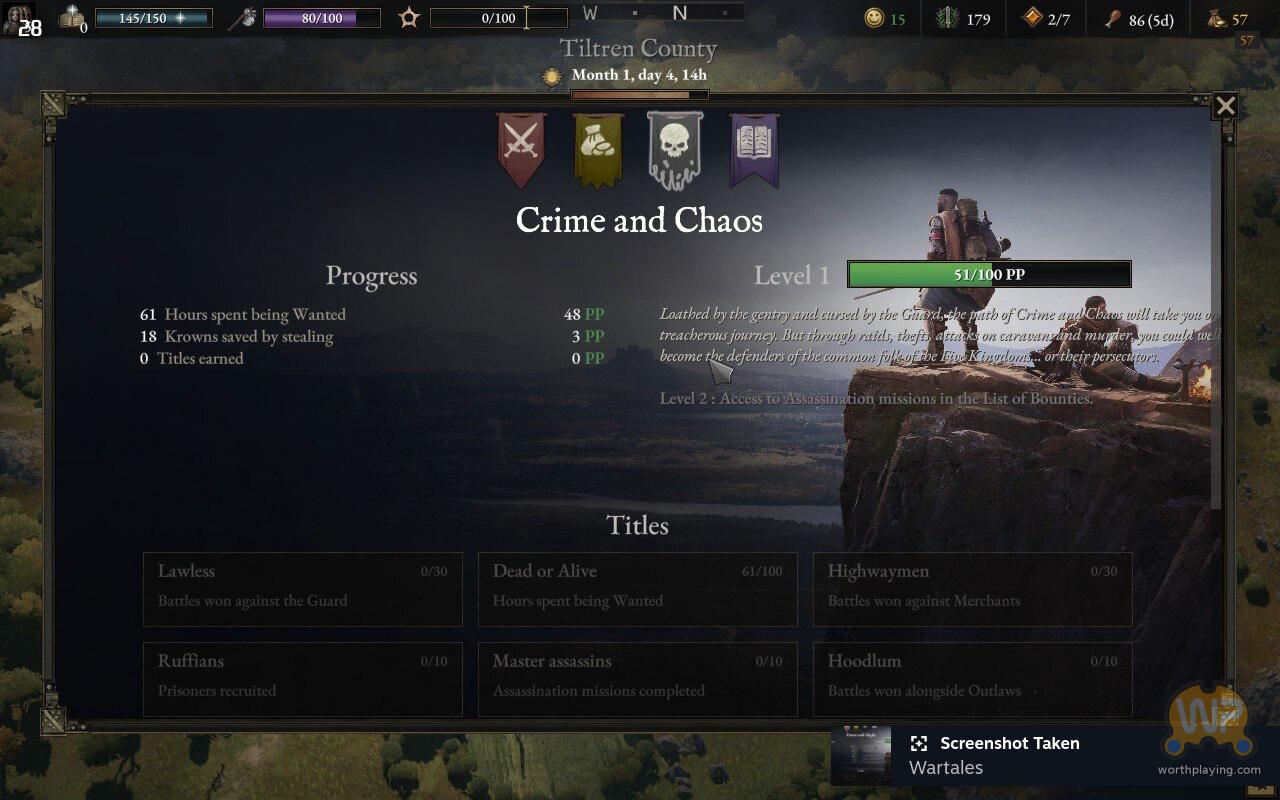
Task: Click the Screenshot Taken notification thumbnail
Action: [x=862, y=755]
